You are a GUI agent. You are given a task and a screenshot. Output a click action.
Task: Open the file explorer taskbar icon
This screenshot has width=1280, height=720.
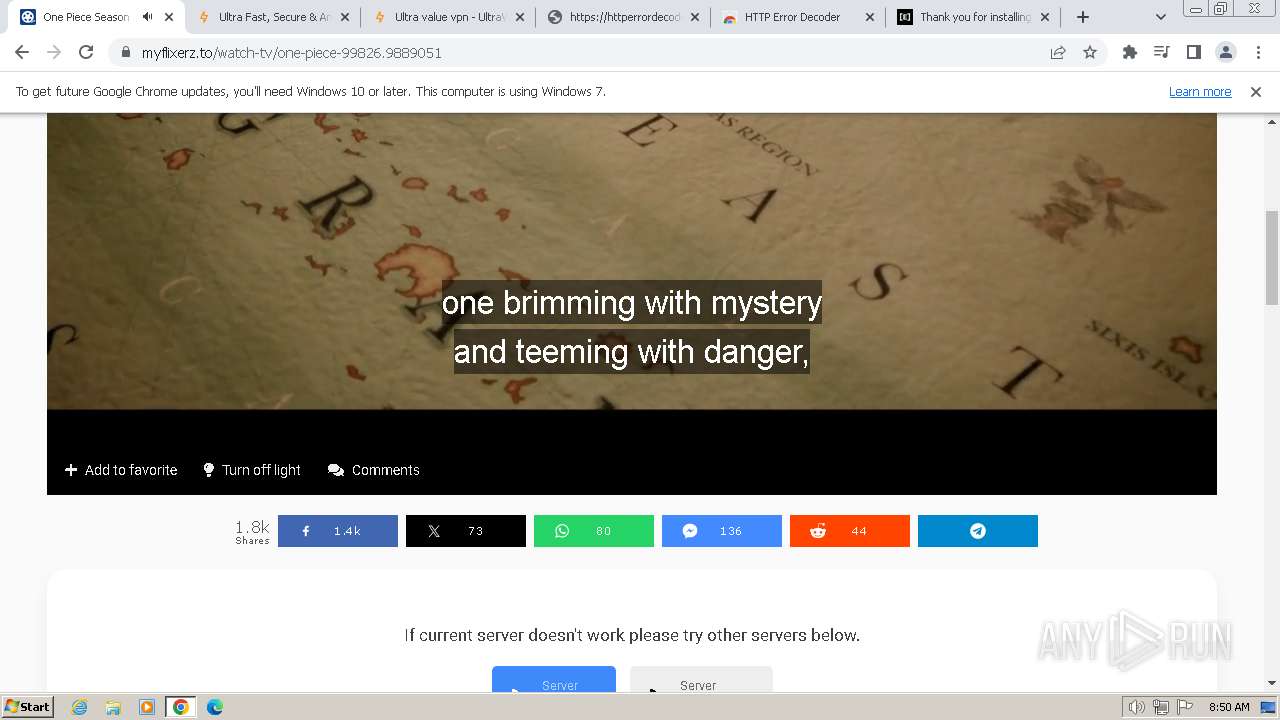pos(113,707)
